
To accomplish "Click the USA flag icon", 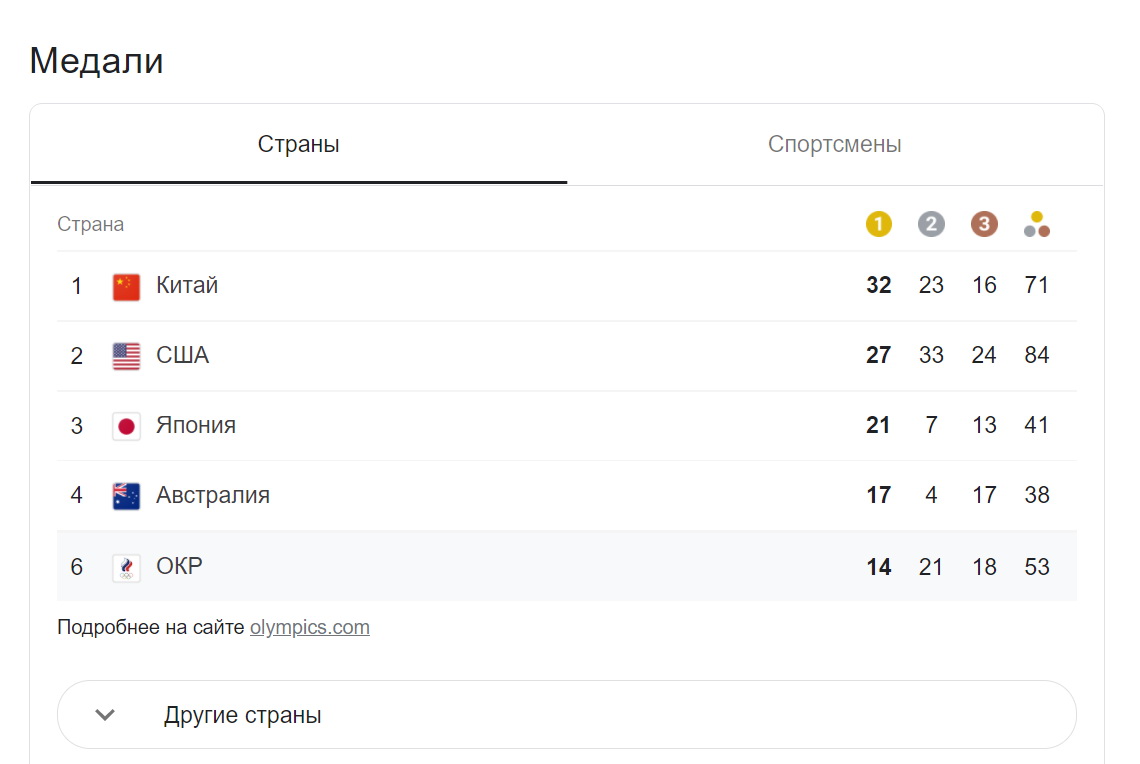I will (127, 356).
